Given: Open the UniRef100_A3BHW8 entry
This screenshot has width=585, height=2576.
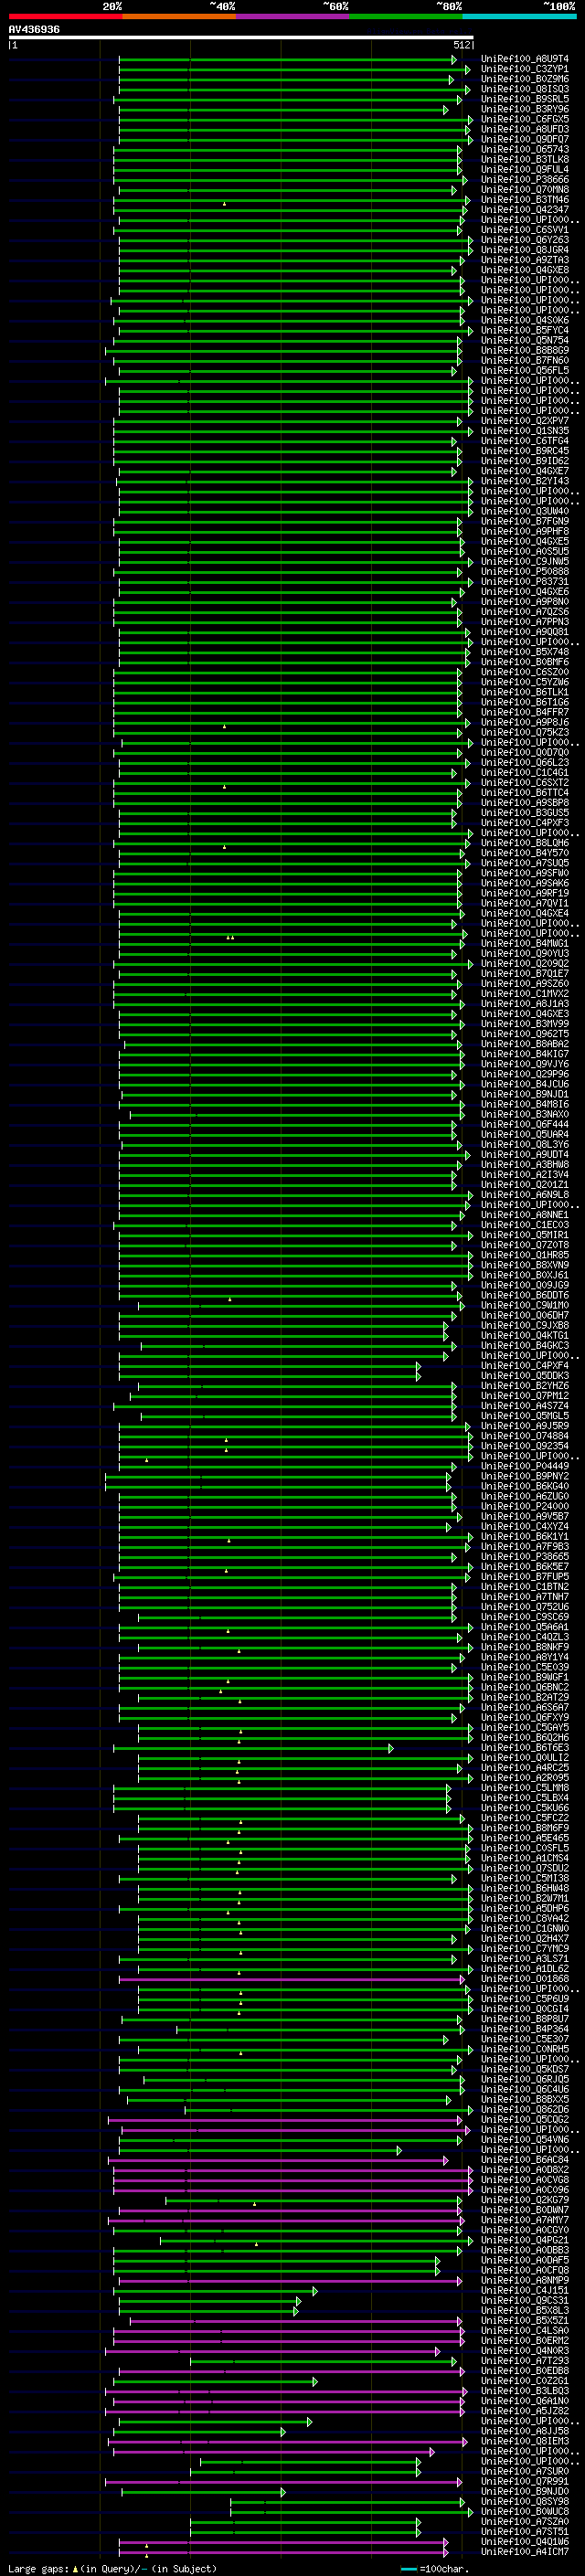Looking at the screenshot, I should pyautogui.click(x=525, y=1165).
